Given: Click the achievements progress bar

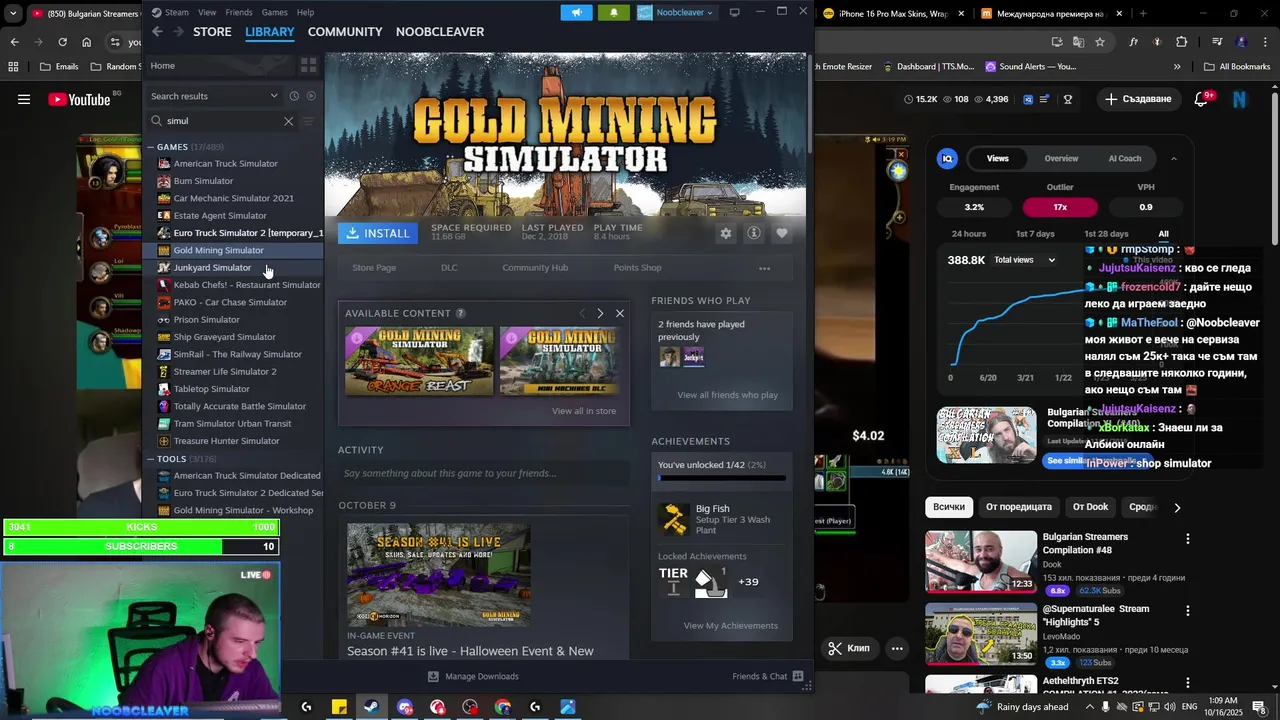Looking at the screenshot, I should (722, 478).
